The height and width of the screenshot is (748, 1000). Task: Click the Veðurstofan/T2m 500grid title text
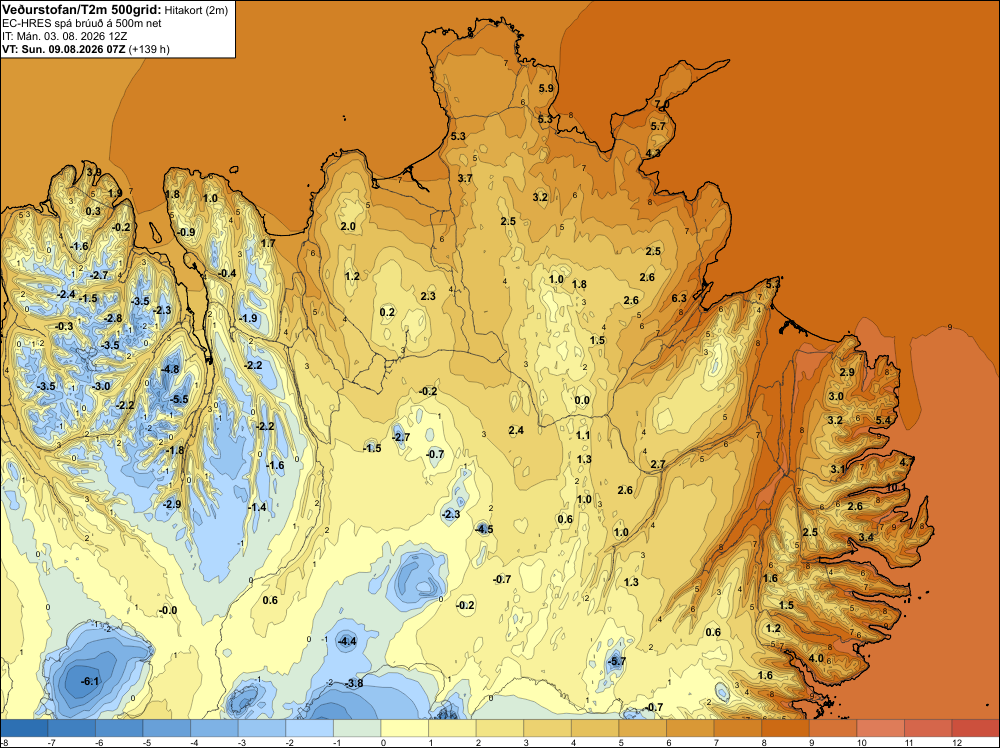82,10
